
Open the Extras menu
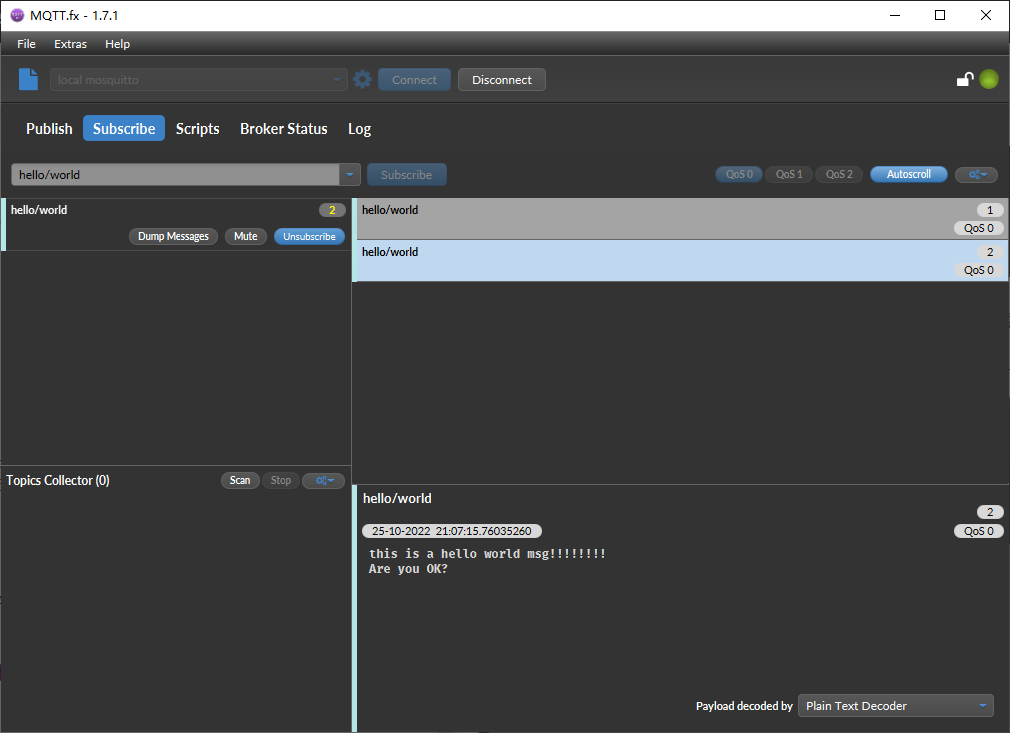(x=70, y=44)
